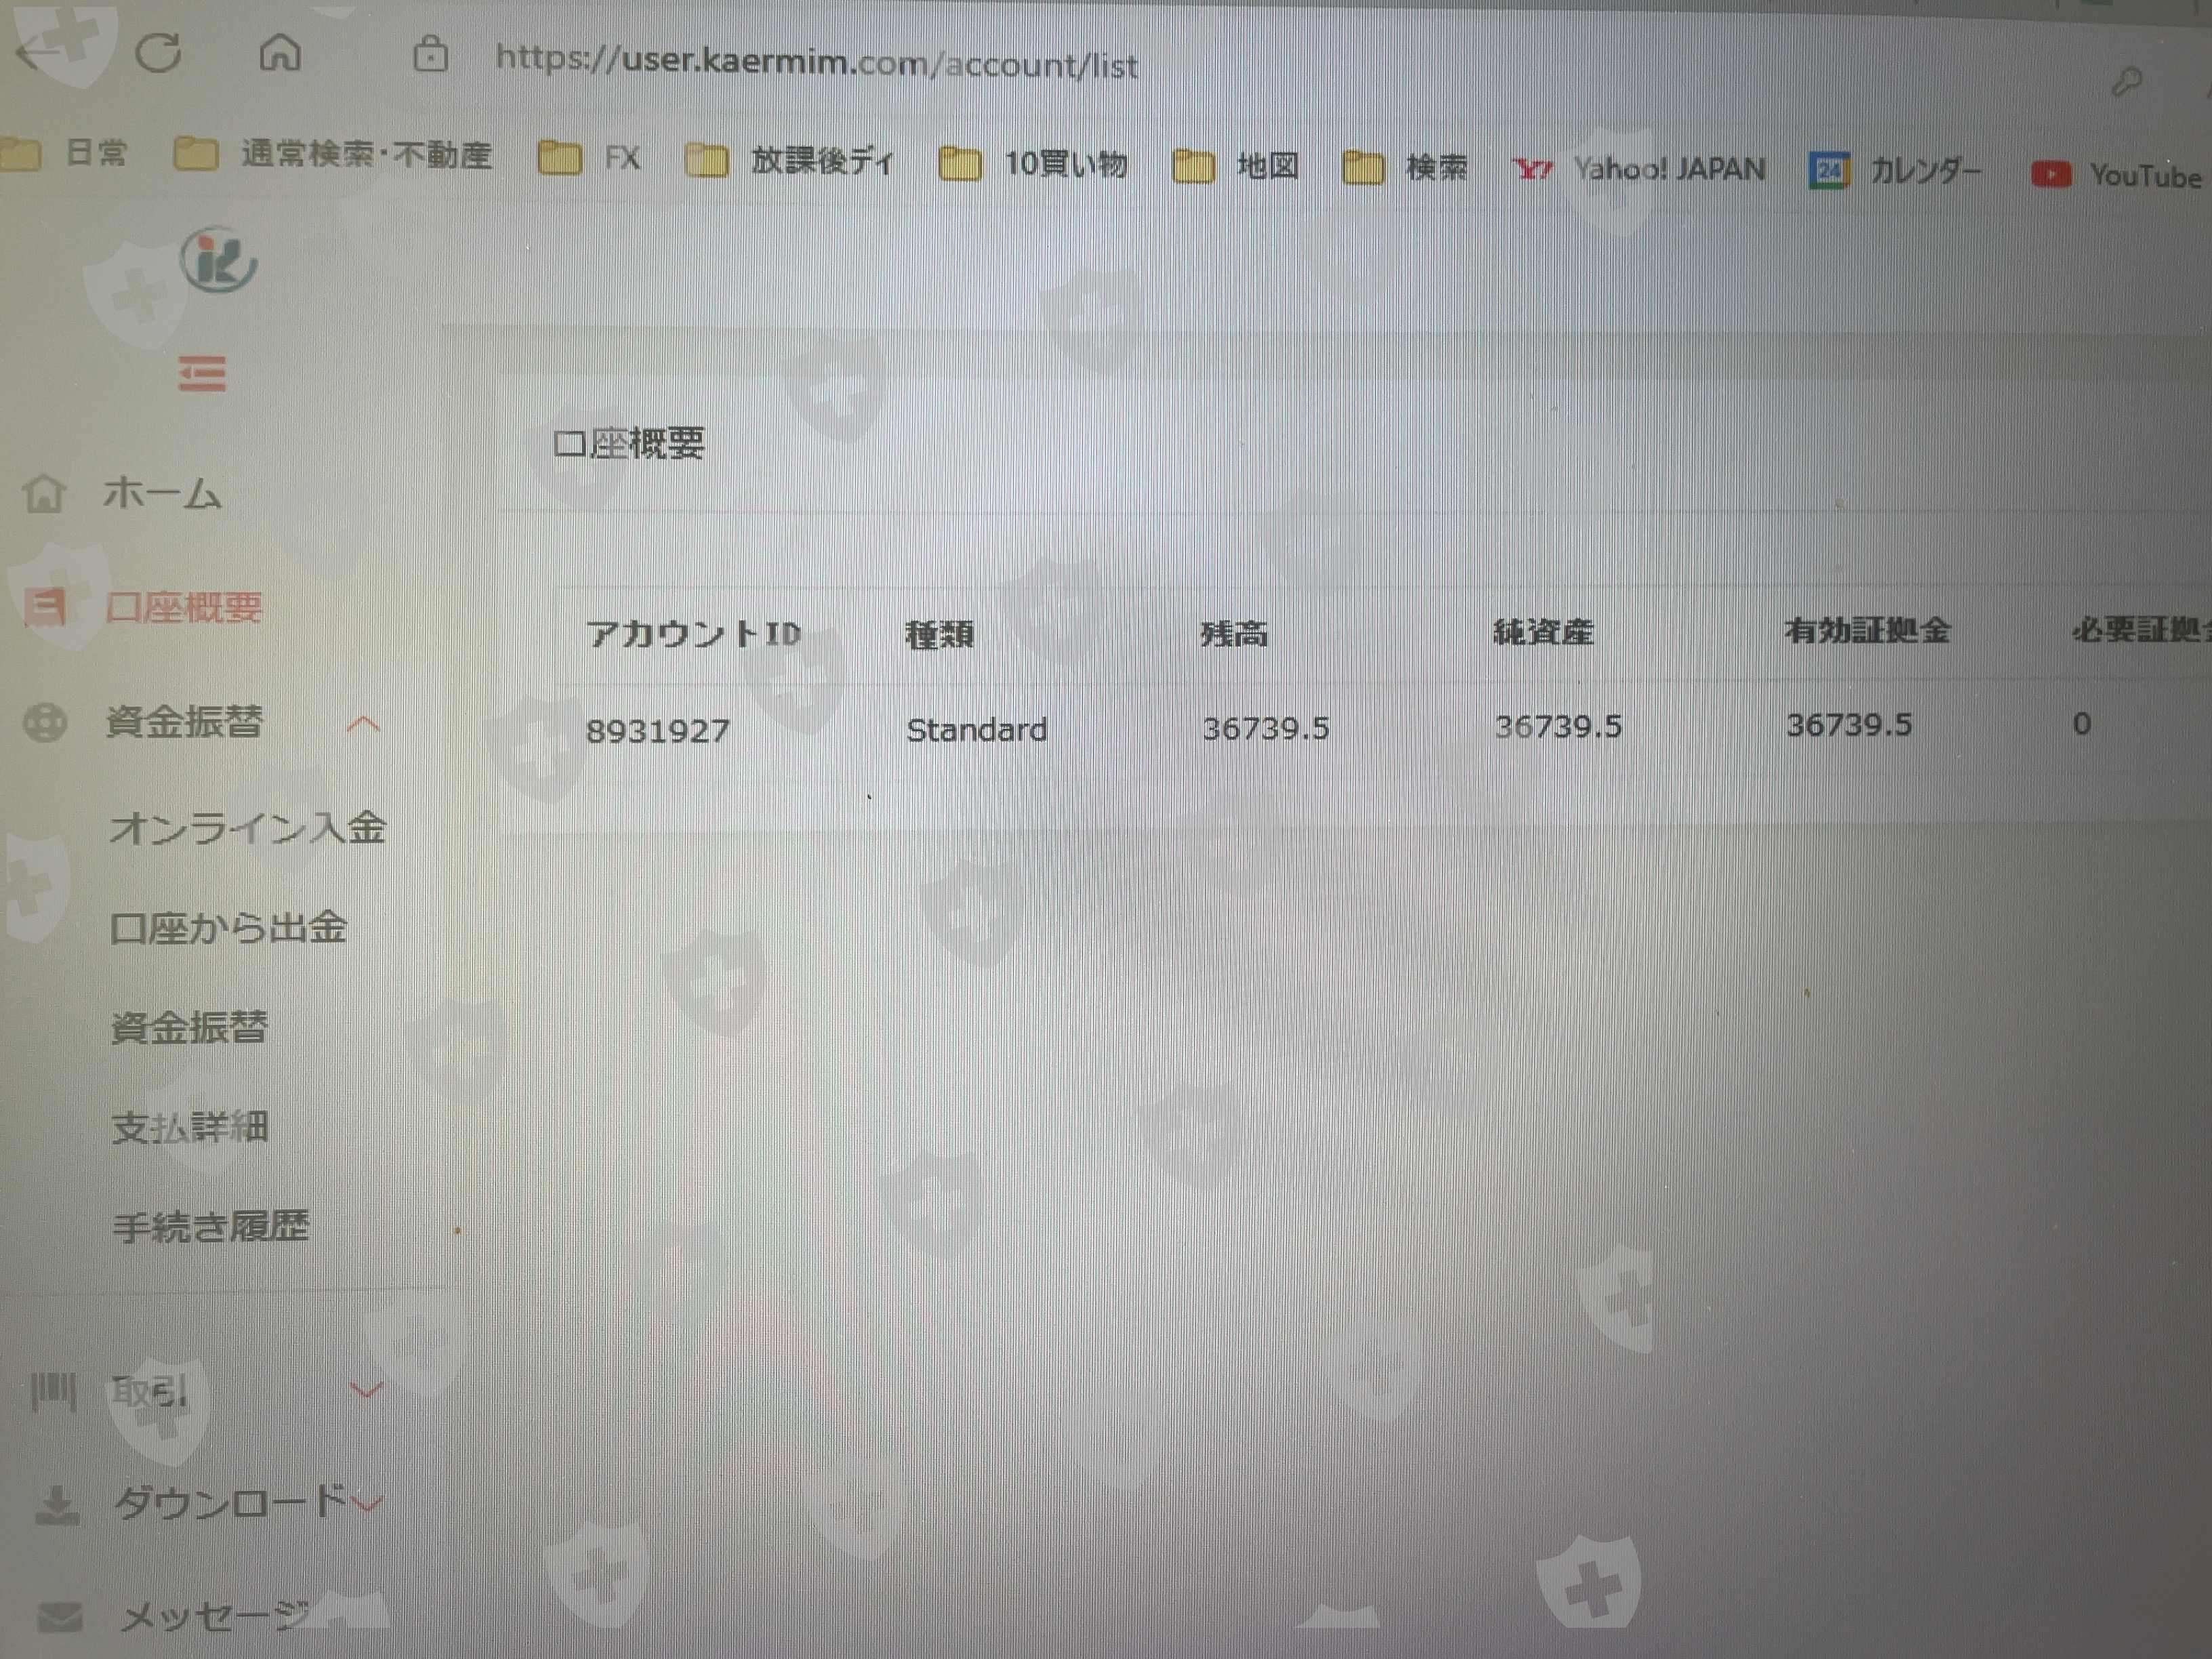Click the red sidebar collapse hamburger icon

pyautogui.click(x=202, y=373)
